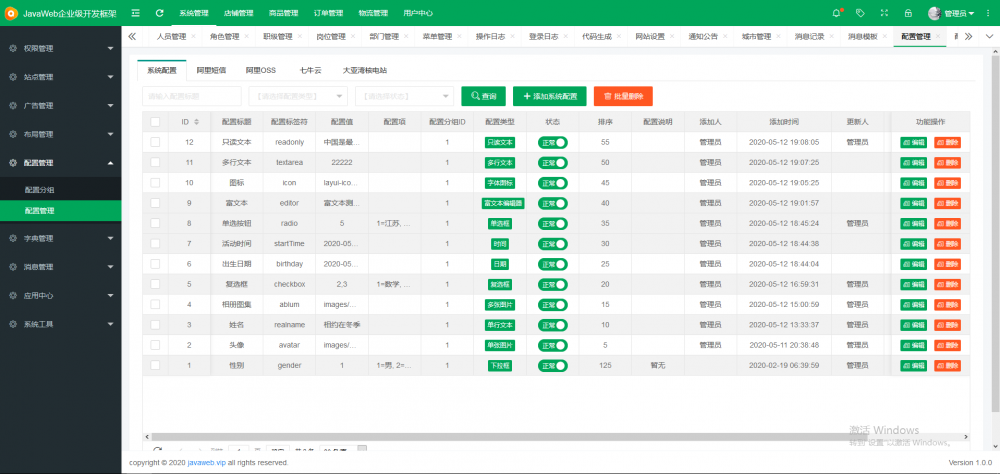The image size is (1000, 474).
Task: Click the user avatar image
Action: (934, 13)
